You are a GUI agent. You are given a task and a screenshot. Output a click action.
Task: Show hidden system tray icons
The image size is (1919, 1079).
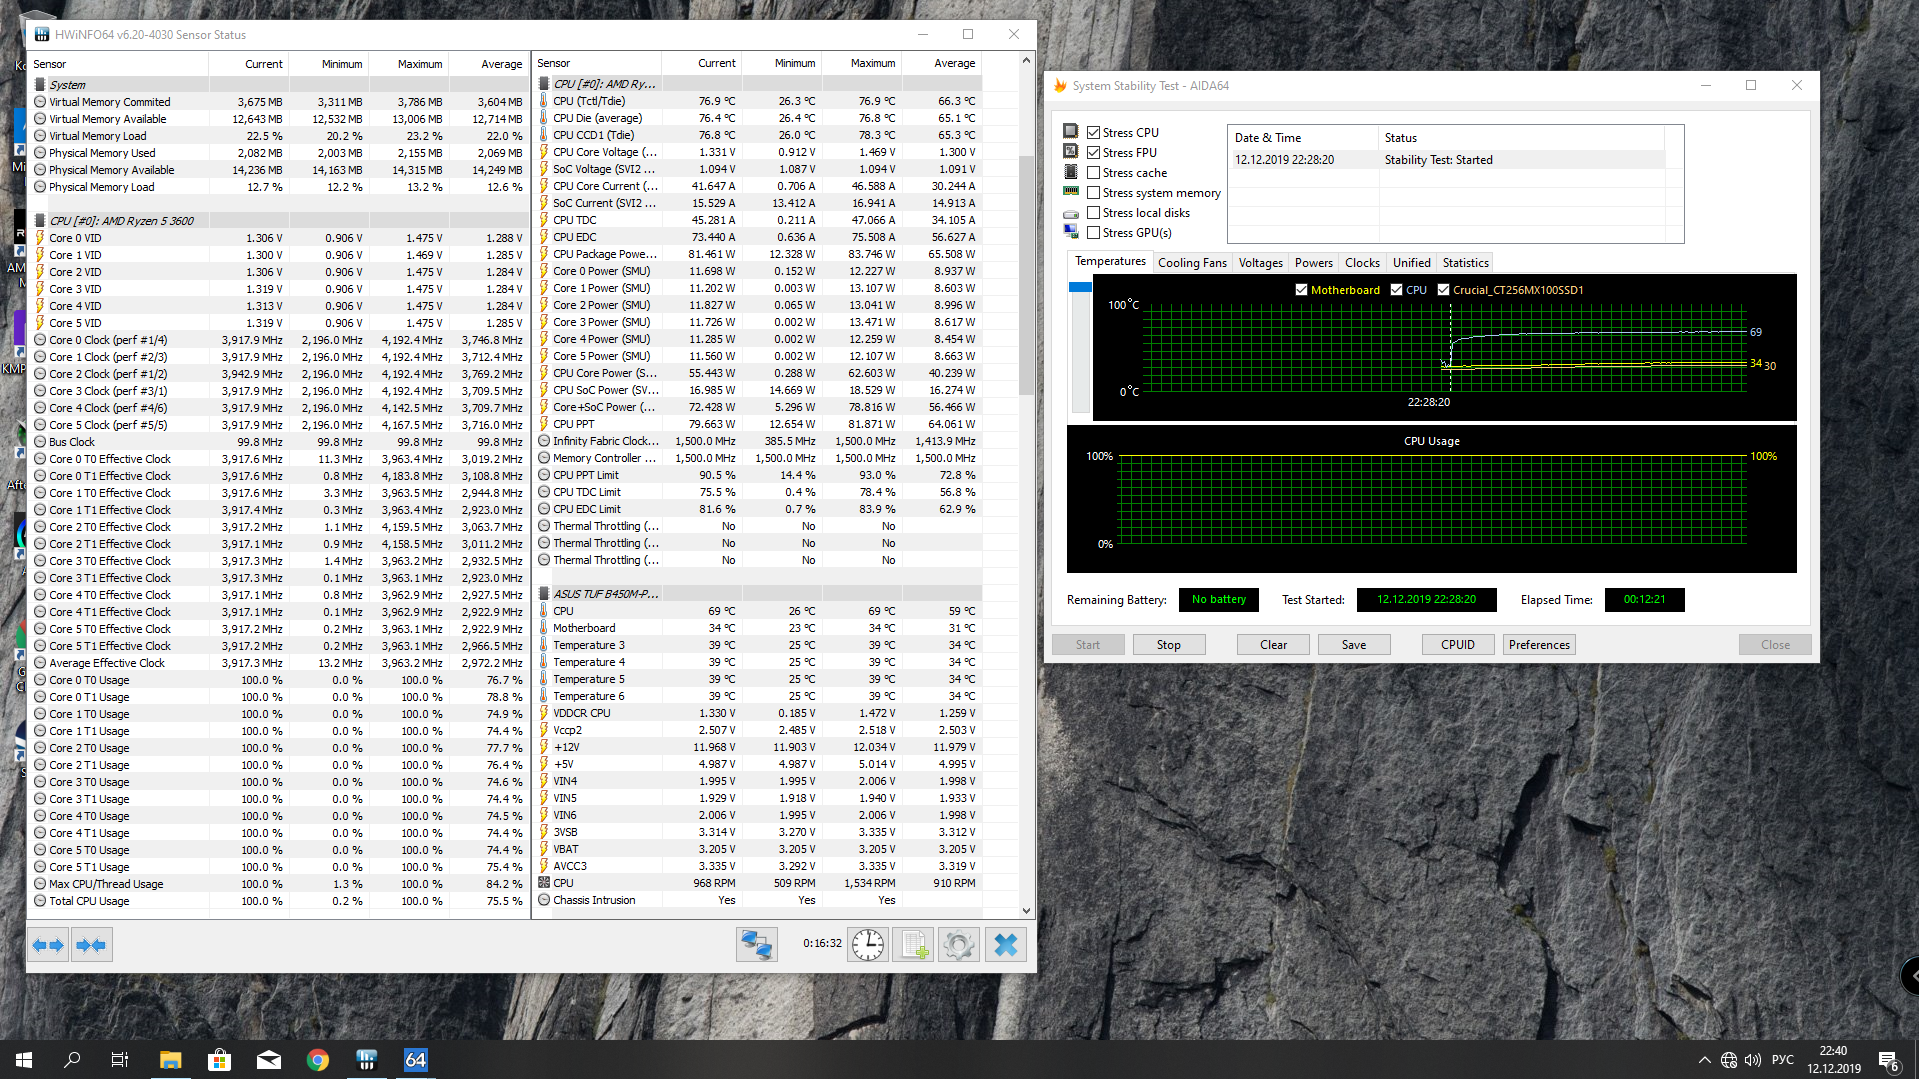1704,1060
